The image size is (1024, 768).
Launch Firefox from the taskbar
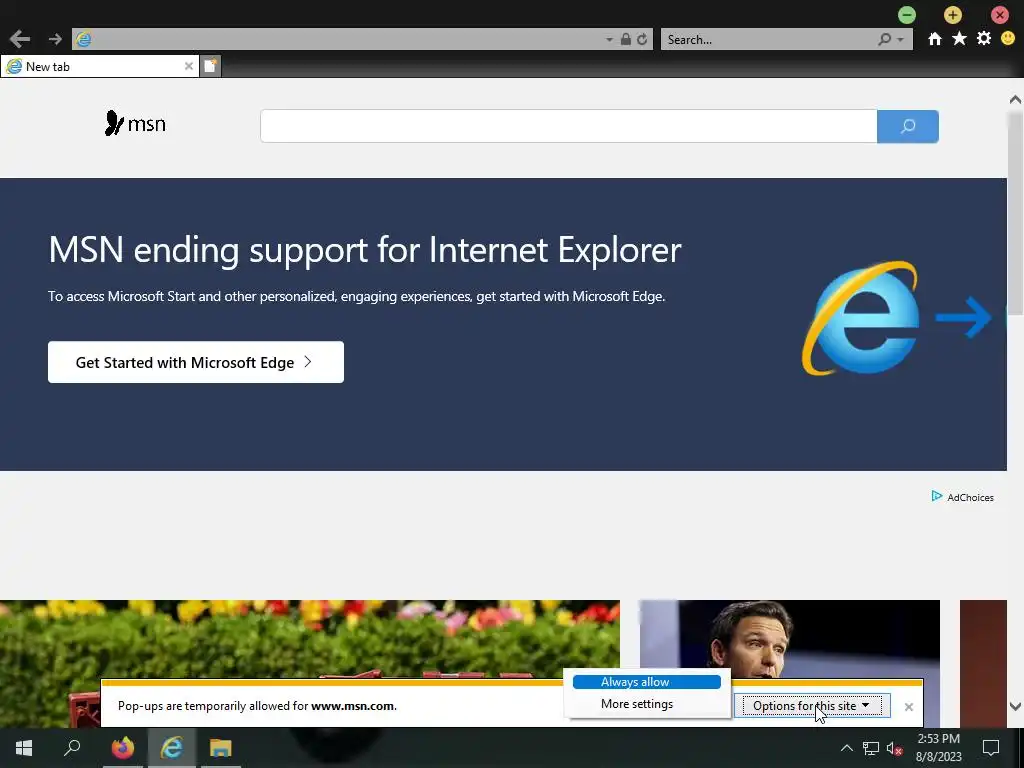point(122,748)
